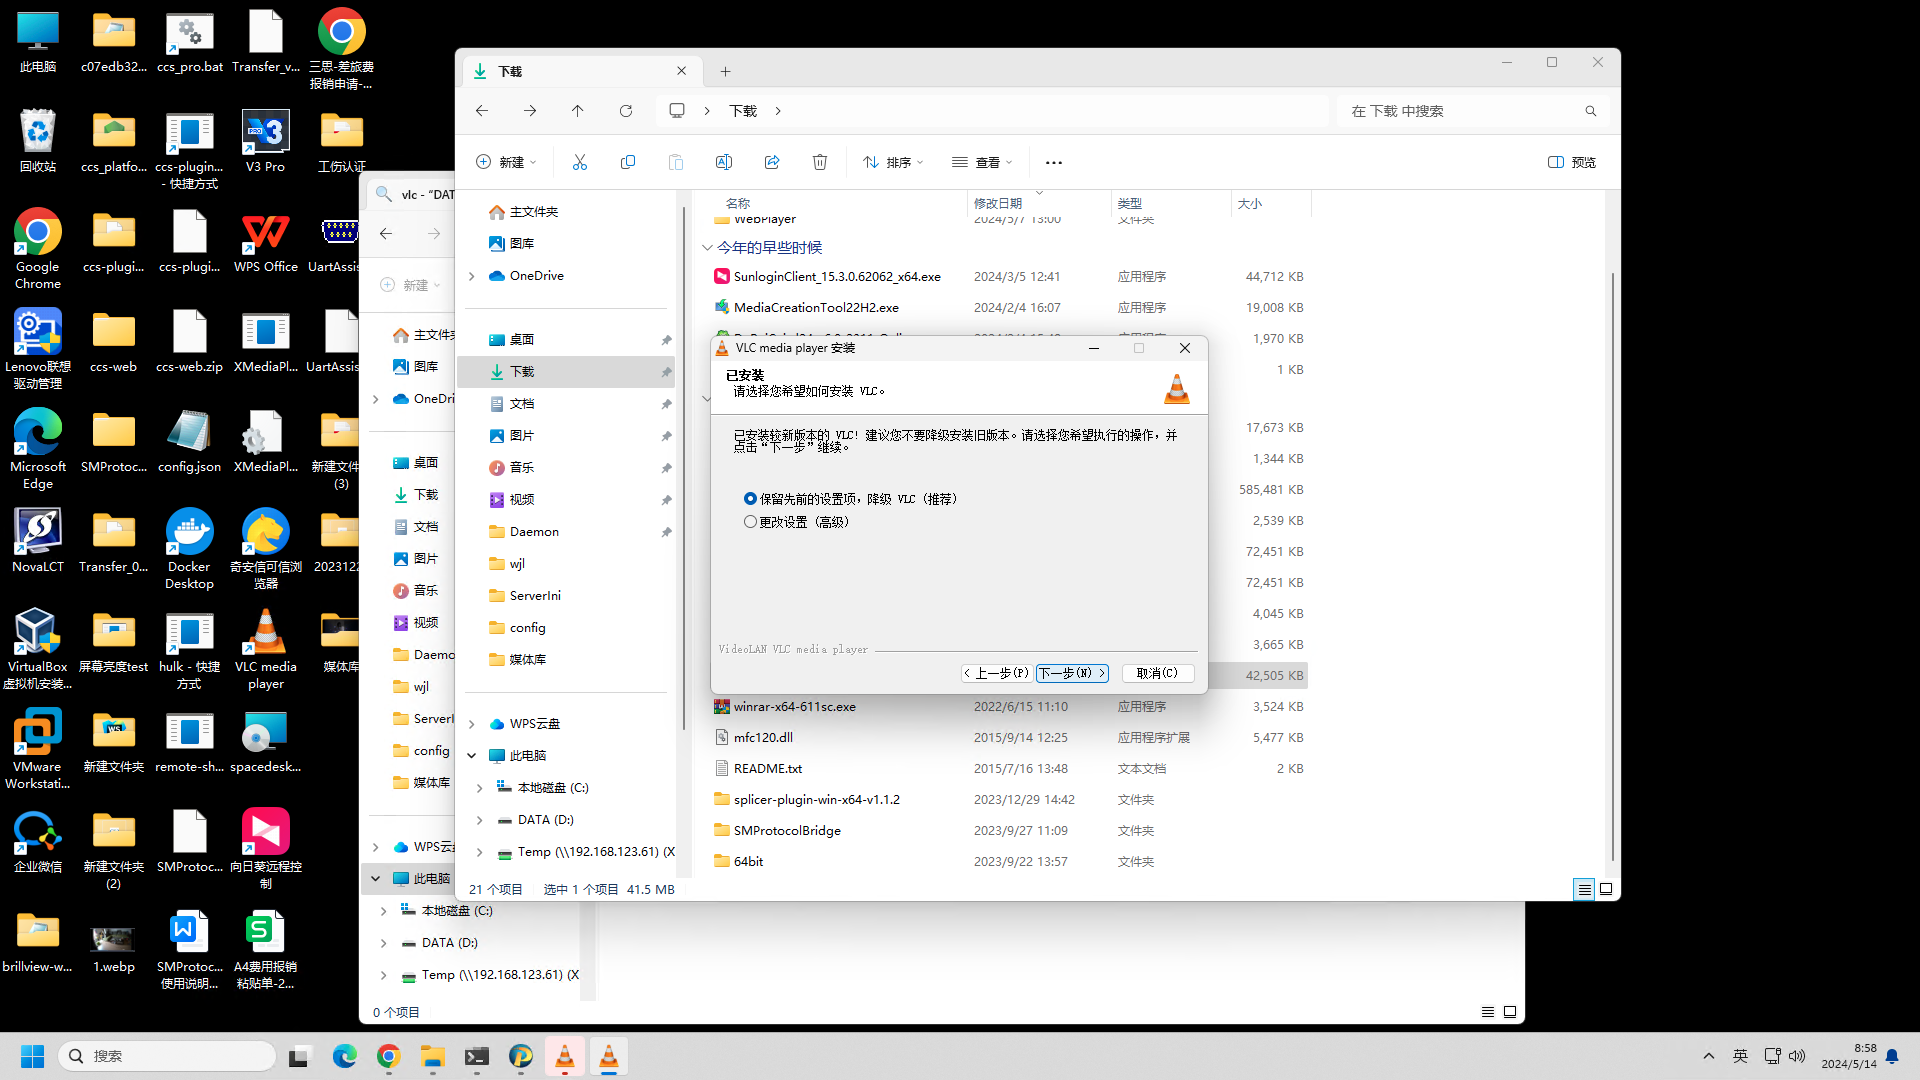
Task: Click into the 在 下载 中搜索 search field
Action: coord(1462,111)
